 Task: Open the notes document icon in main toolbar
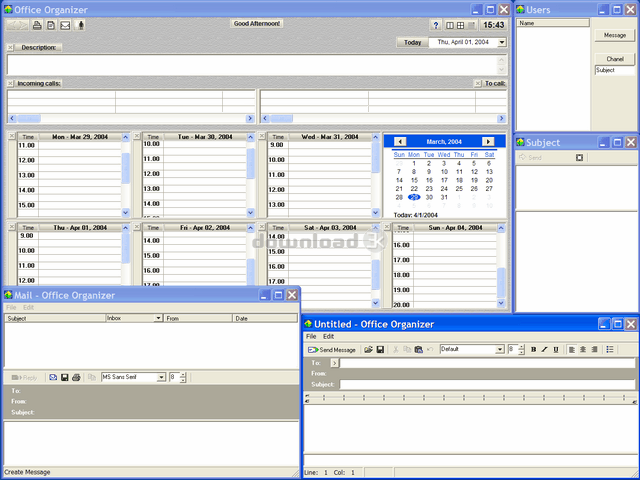51,25
